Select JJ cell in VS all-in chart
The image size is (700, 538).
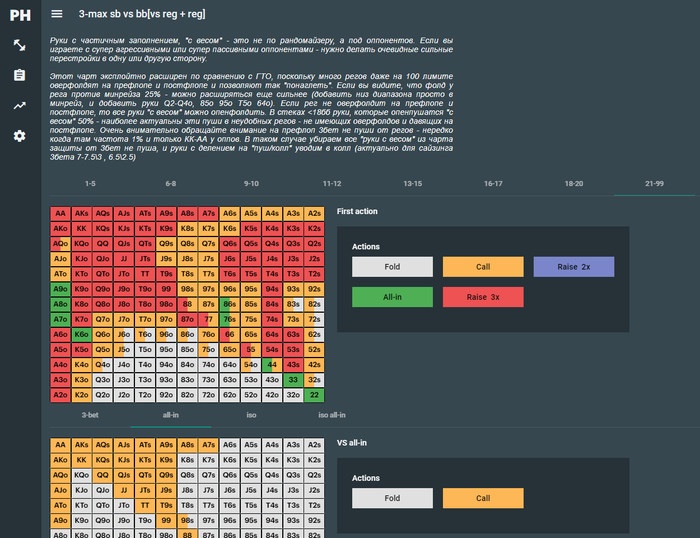124,490
